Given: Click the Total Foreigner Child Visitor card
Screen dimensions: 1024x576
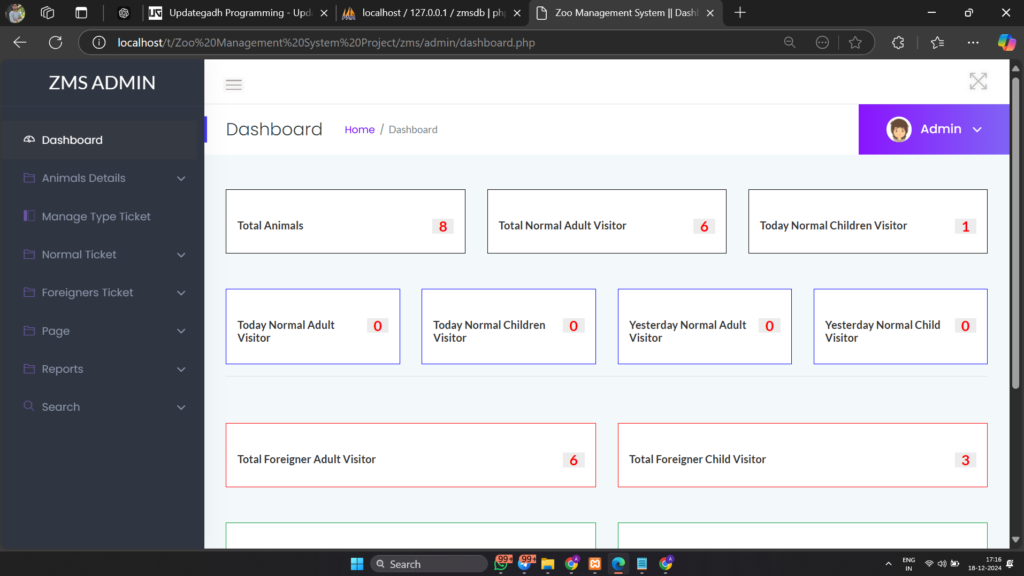Looking at the screenshot, I should tap(803, 455).
